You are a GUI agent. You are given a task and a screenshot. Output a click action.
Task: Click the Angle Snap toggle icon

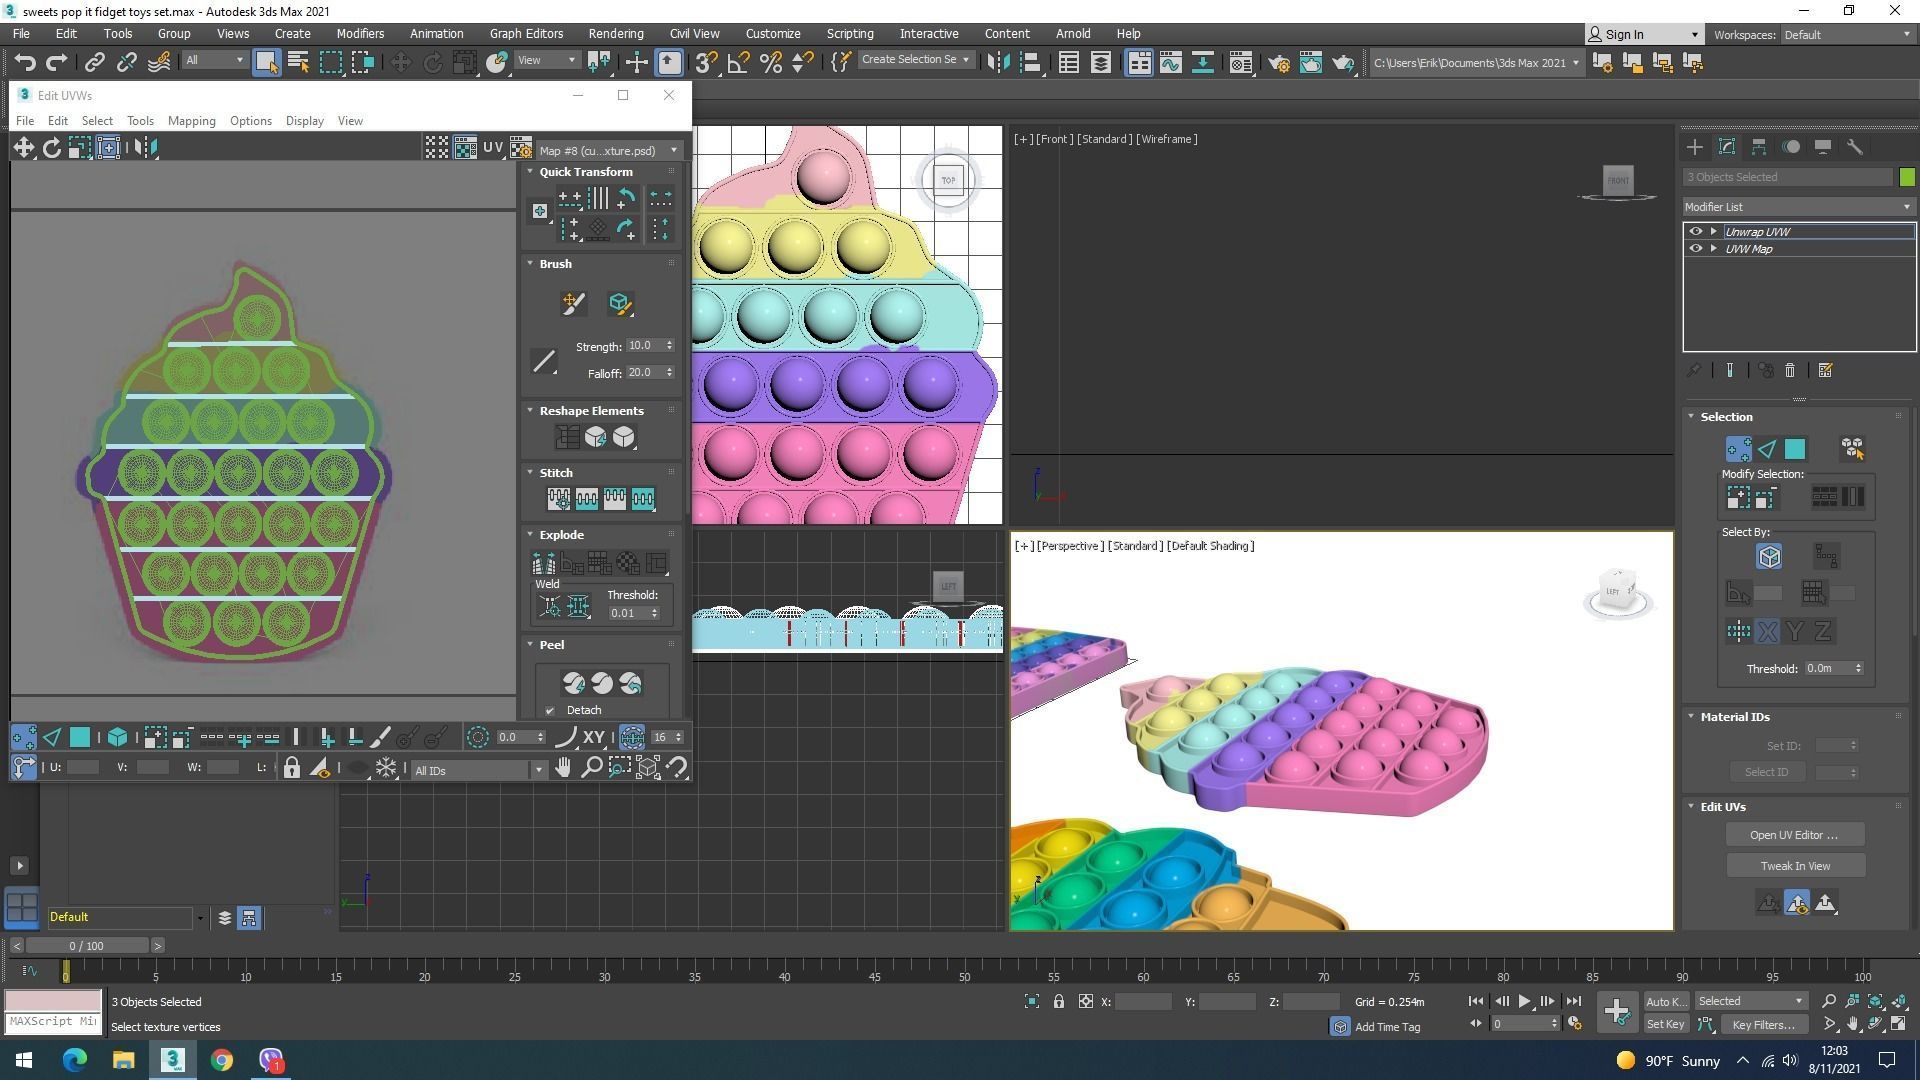click(738, 63)
